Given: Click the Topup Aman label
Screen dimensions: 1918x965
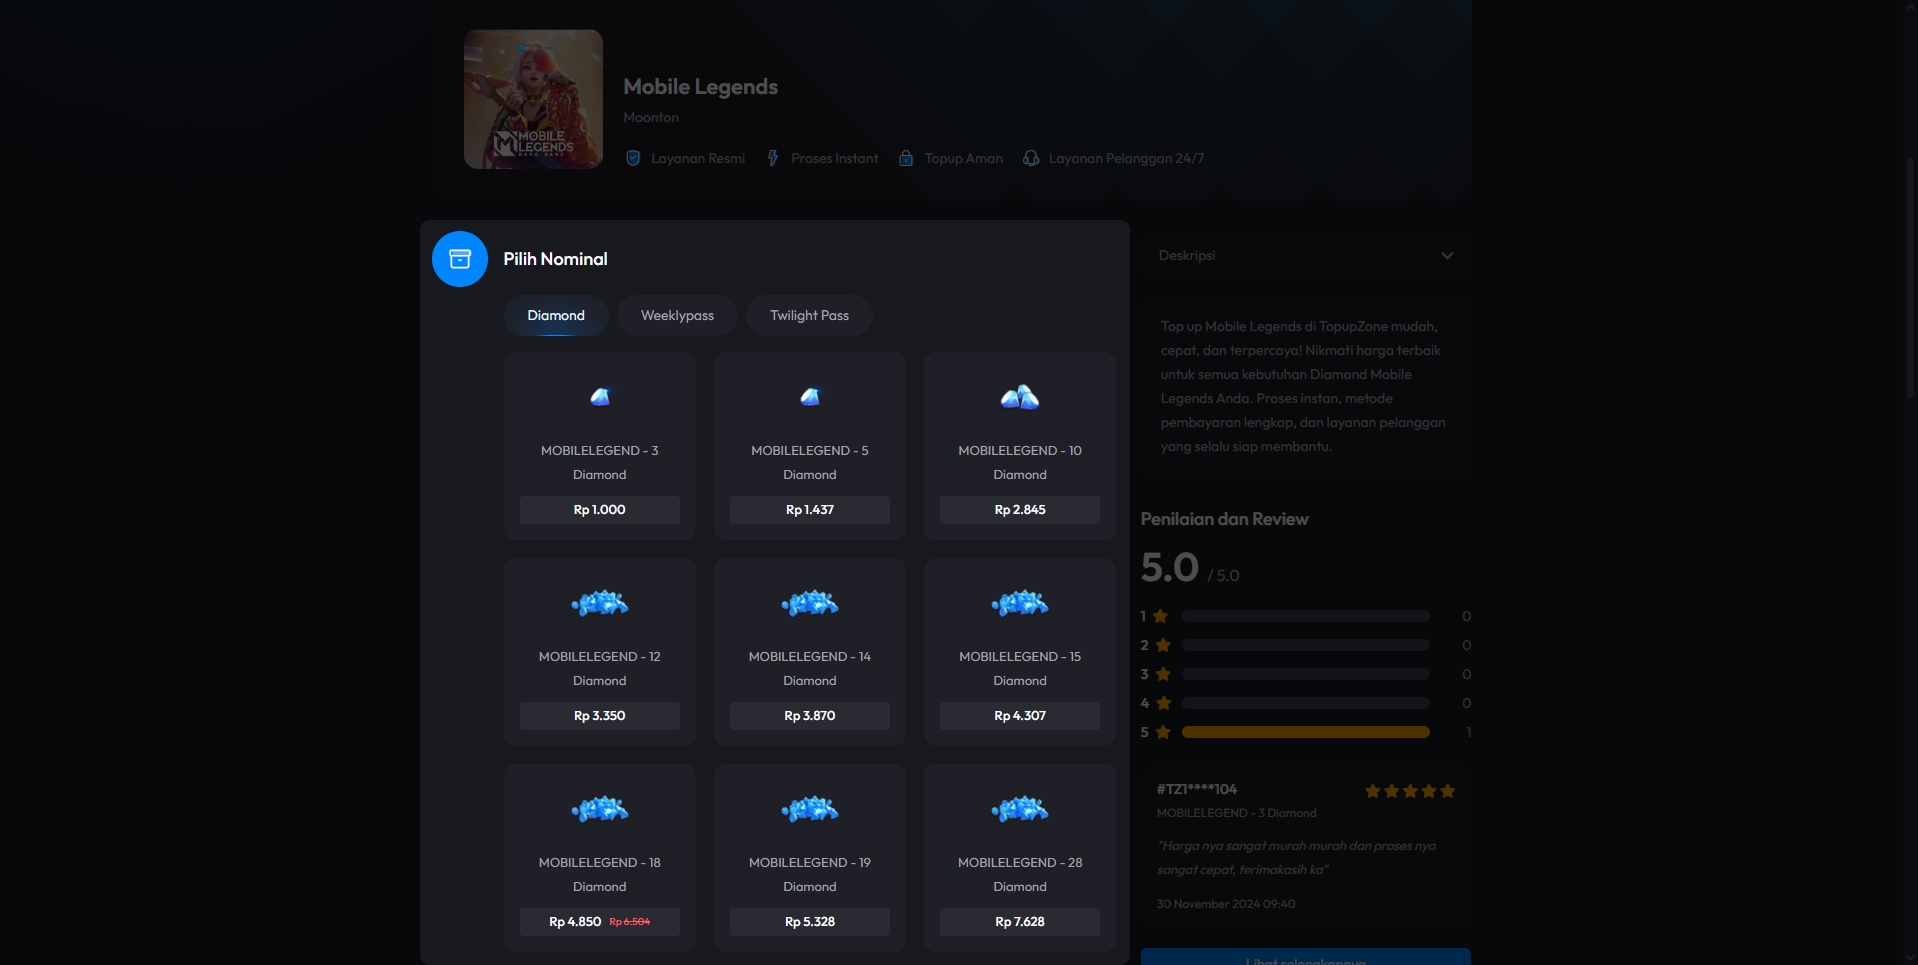Looking at the screenshot, I should (964, 158).
